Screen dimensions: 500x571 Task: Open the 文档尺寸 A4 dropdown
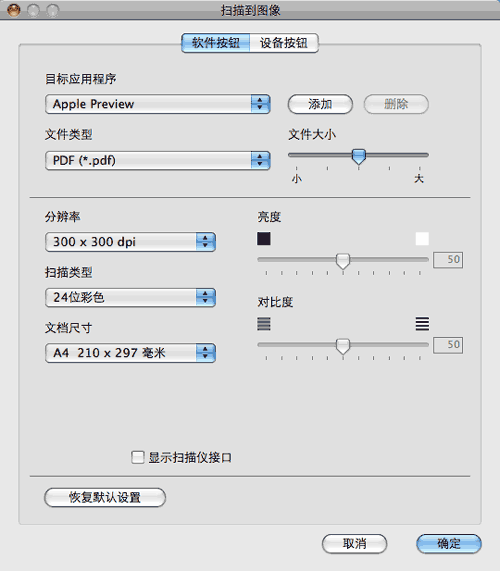click(130, 353)
